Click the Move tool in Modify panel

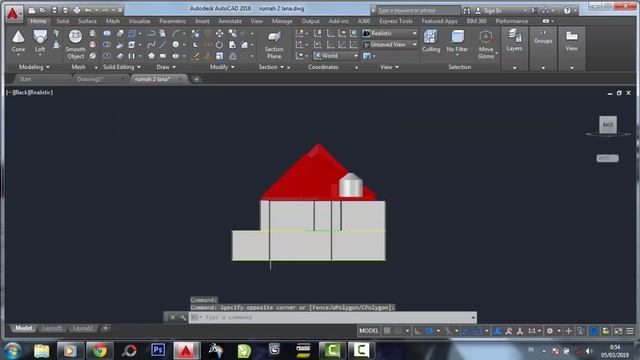tap(220, 33)
